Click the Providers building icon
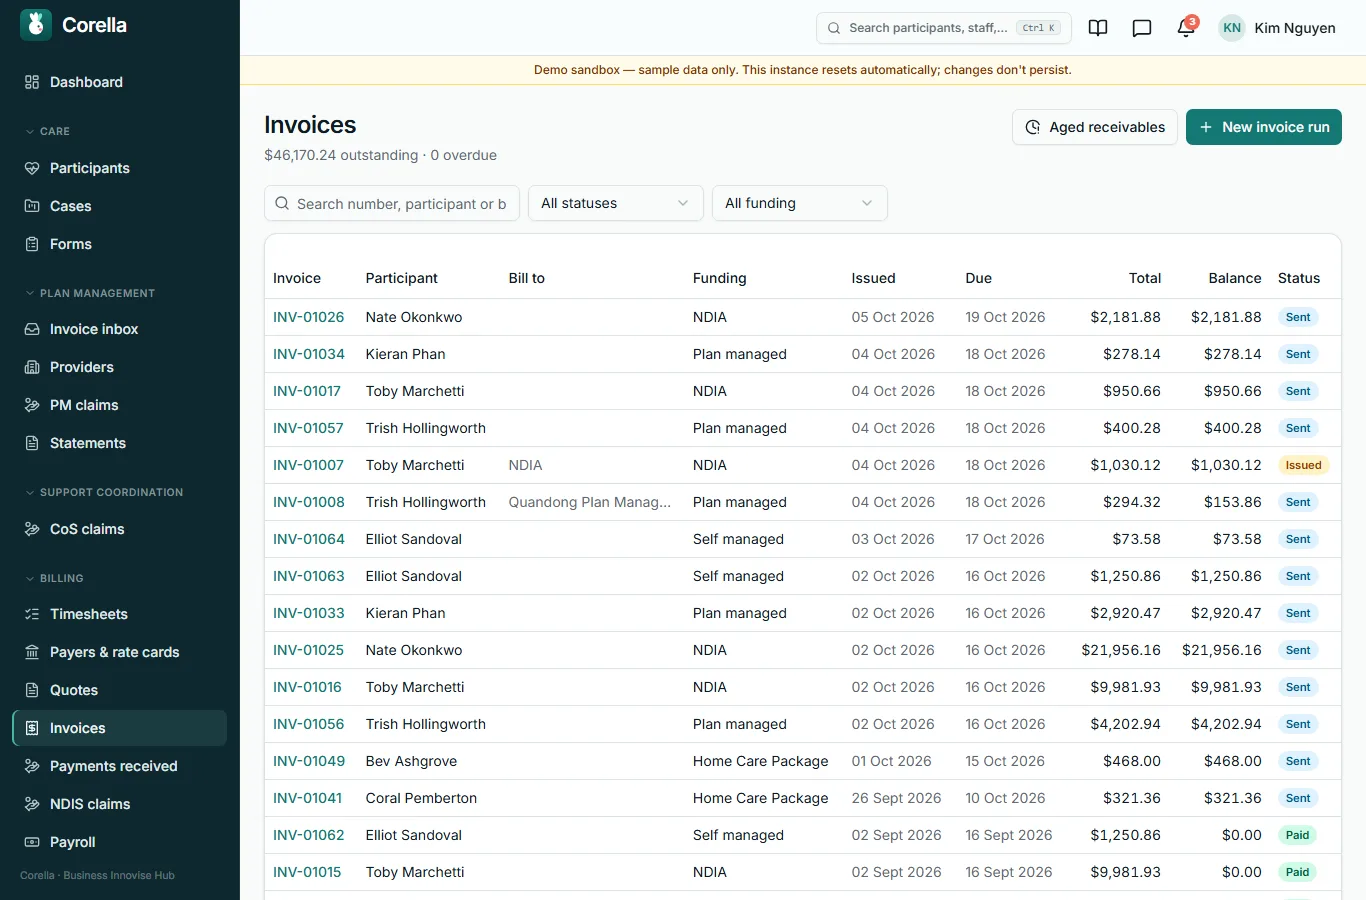 [32, 367]
